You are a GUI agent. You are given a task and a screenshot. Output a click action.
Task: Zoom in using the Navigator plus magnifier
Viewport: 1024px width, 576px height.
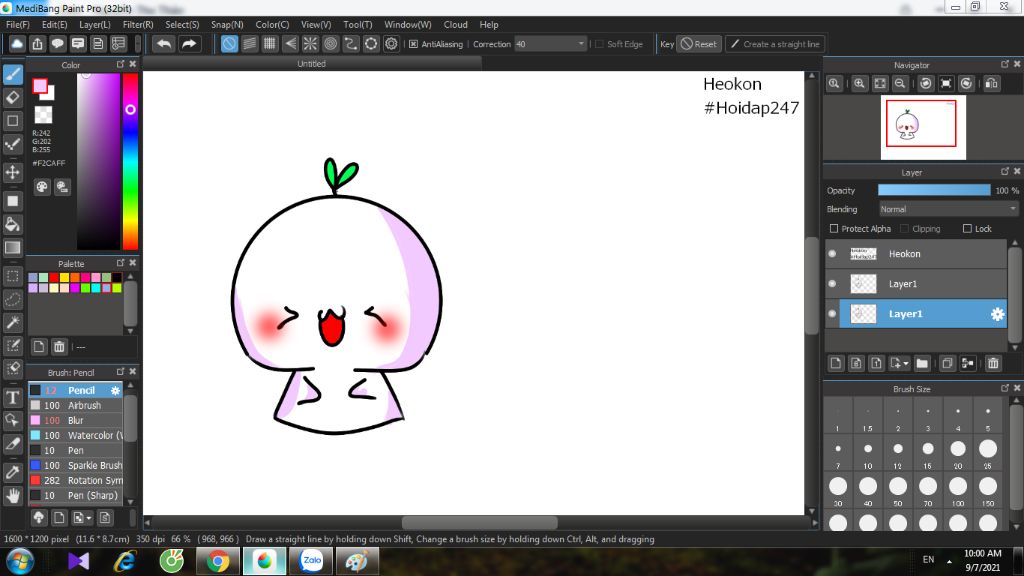click(859, 84)
